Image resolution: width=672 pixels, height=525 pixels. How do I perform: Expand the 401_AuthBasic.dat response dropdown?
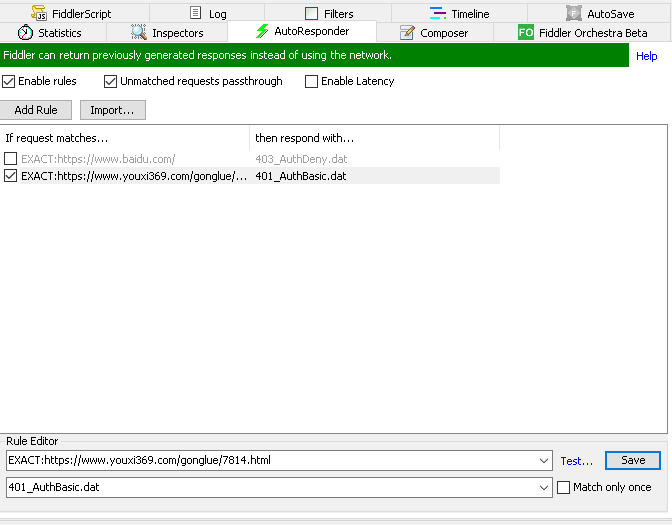544,488
